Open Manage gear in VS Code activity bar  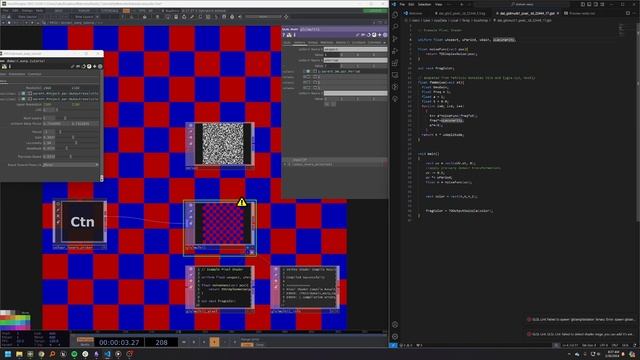[395, 337]
